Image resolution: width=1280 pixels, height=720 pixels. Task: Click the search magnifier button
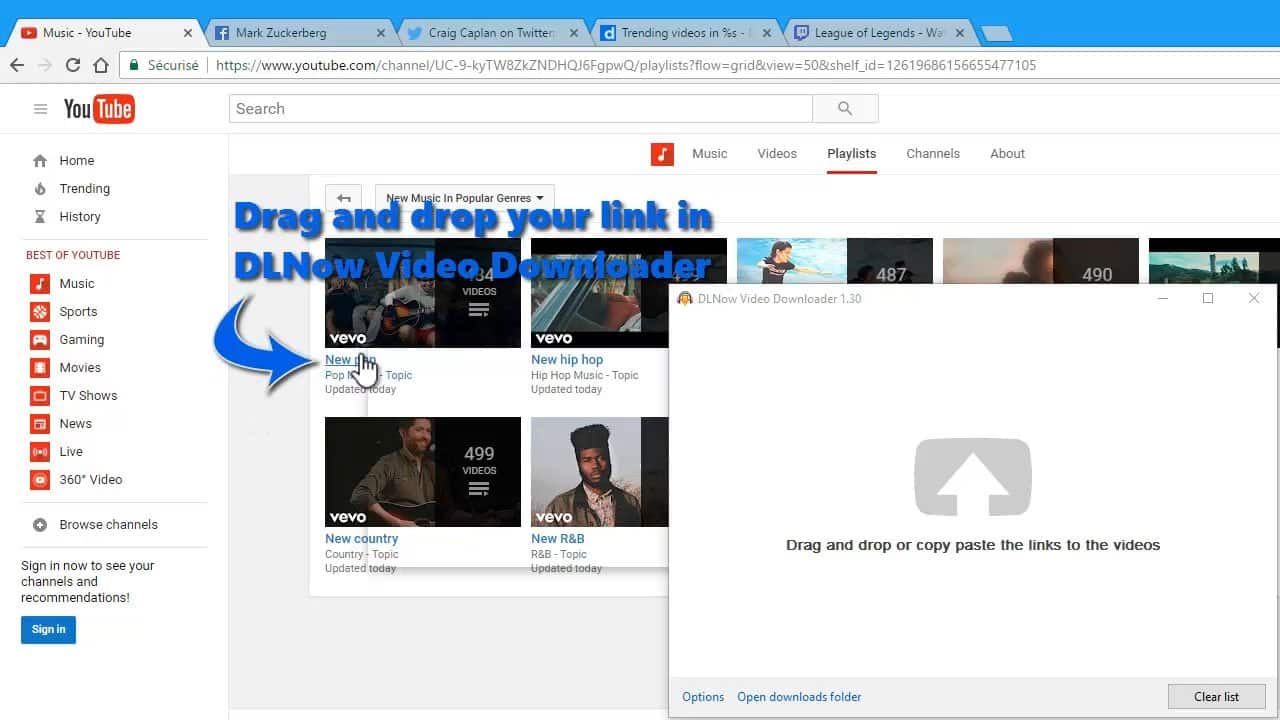845,108
